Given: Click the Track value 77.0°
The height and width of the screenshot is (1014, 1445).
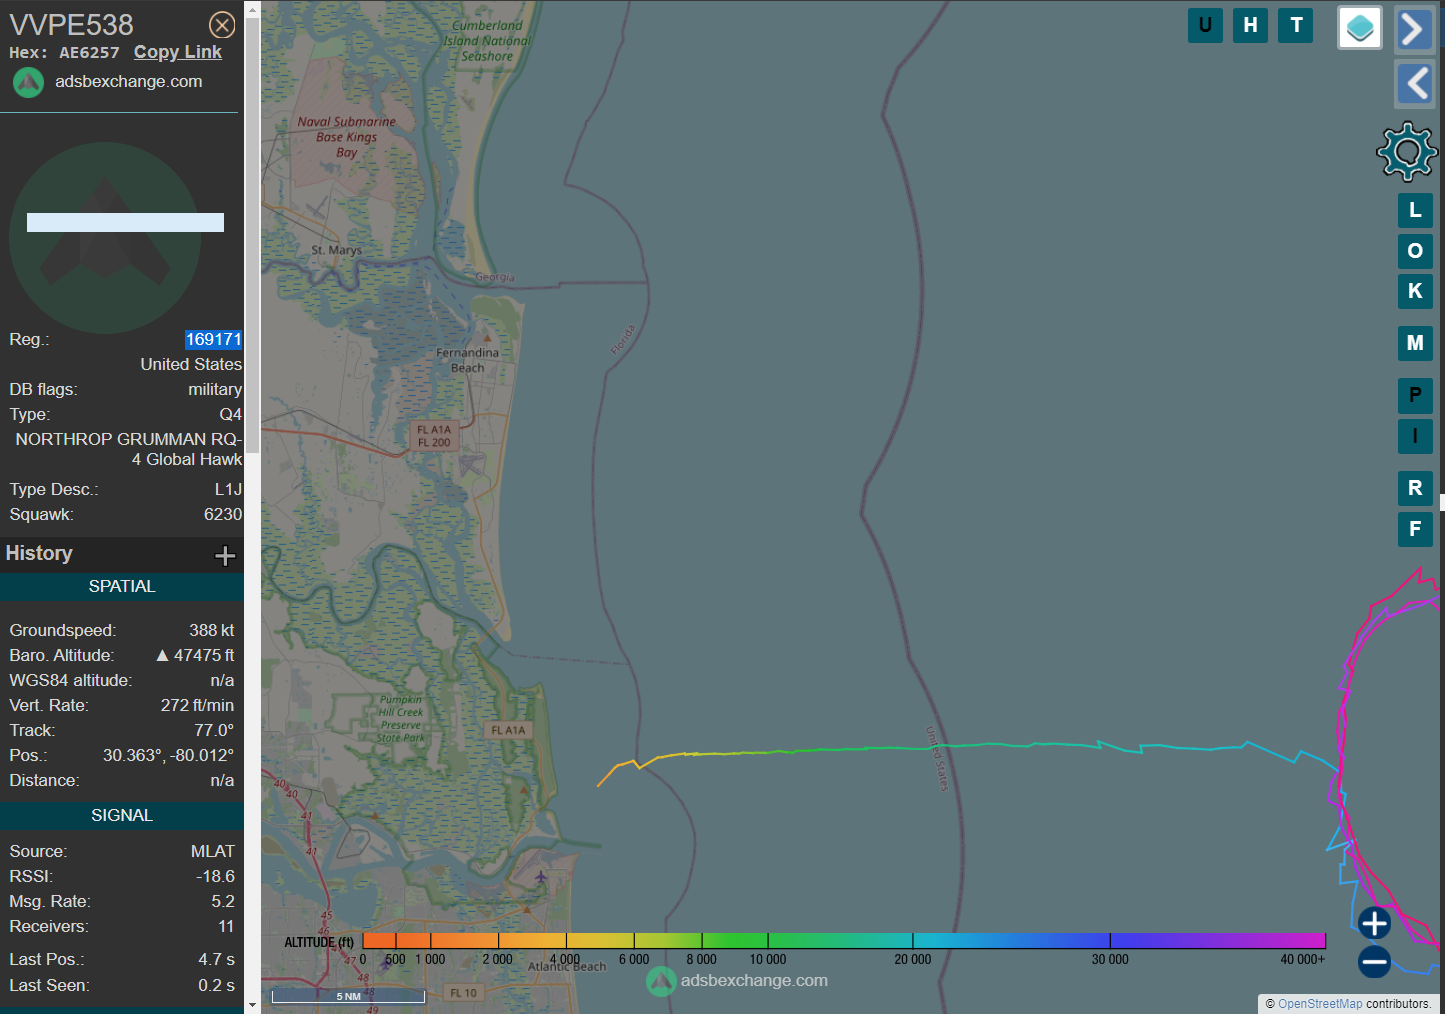Looking at the screenshot, I should (214, 731).
